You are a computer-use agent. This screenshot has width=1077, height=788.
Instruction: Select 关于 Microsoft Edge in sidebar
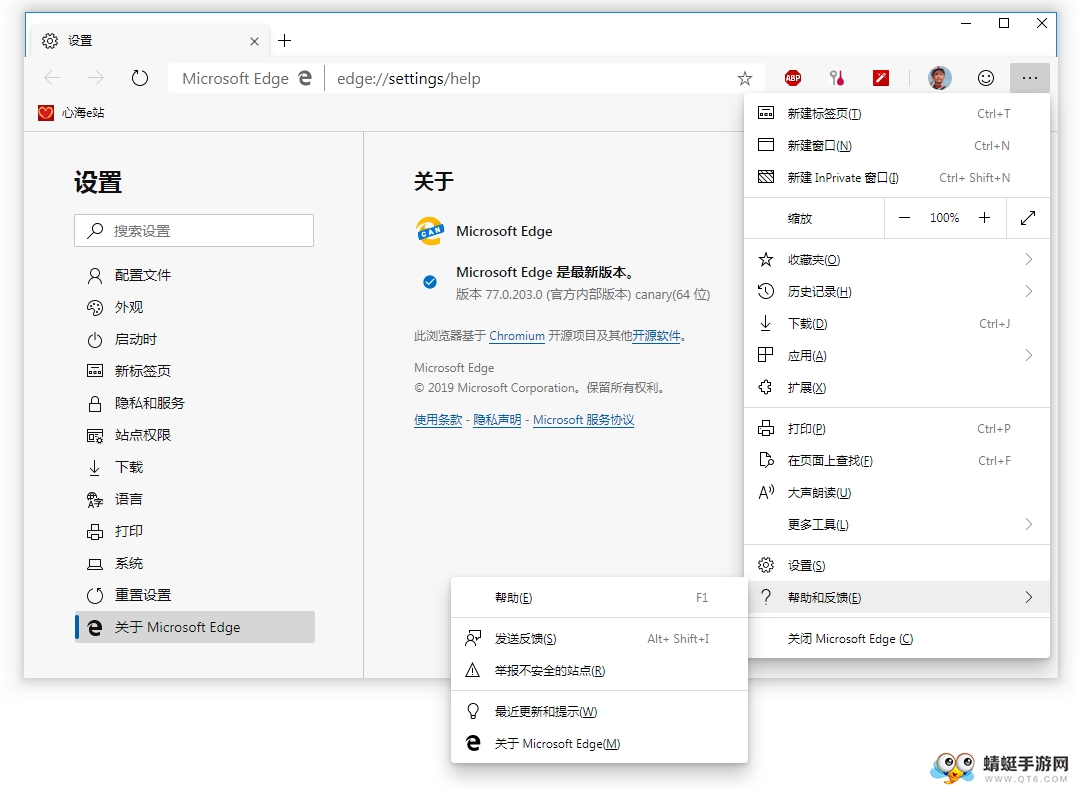(194, 627)
